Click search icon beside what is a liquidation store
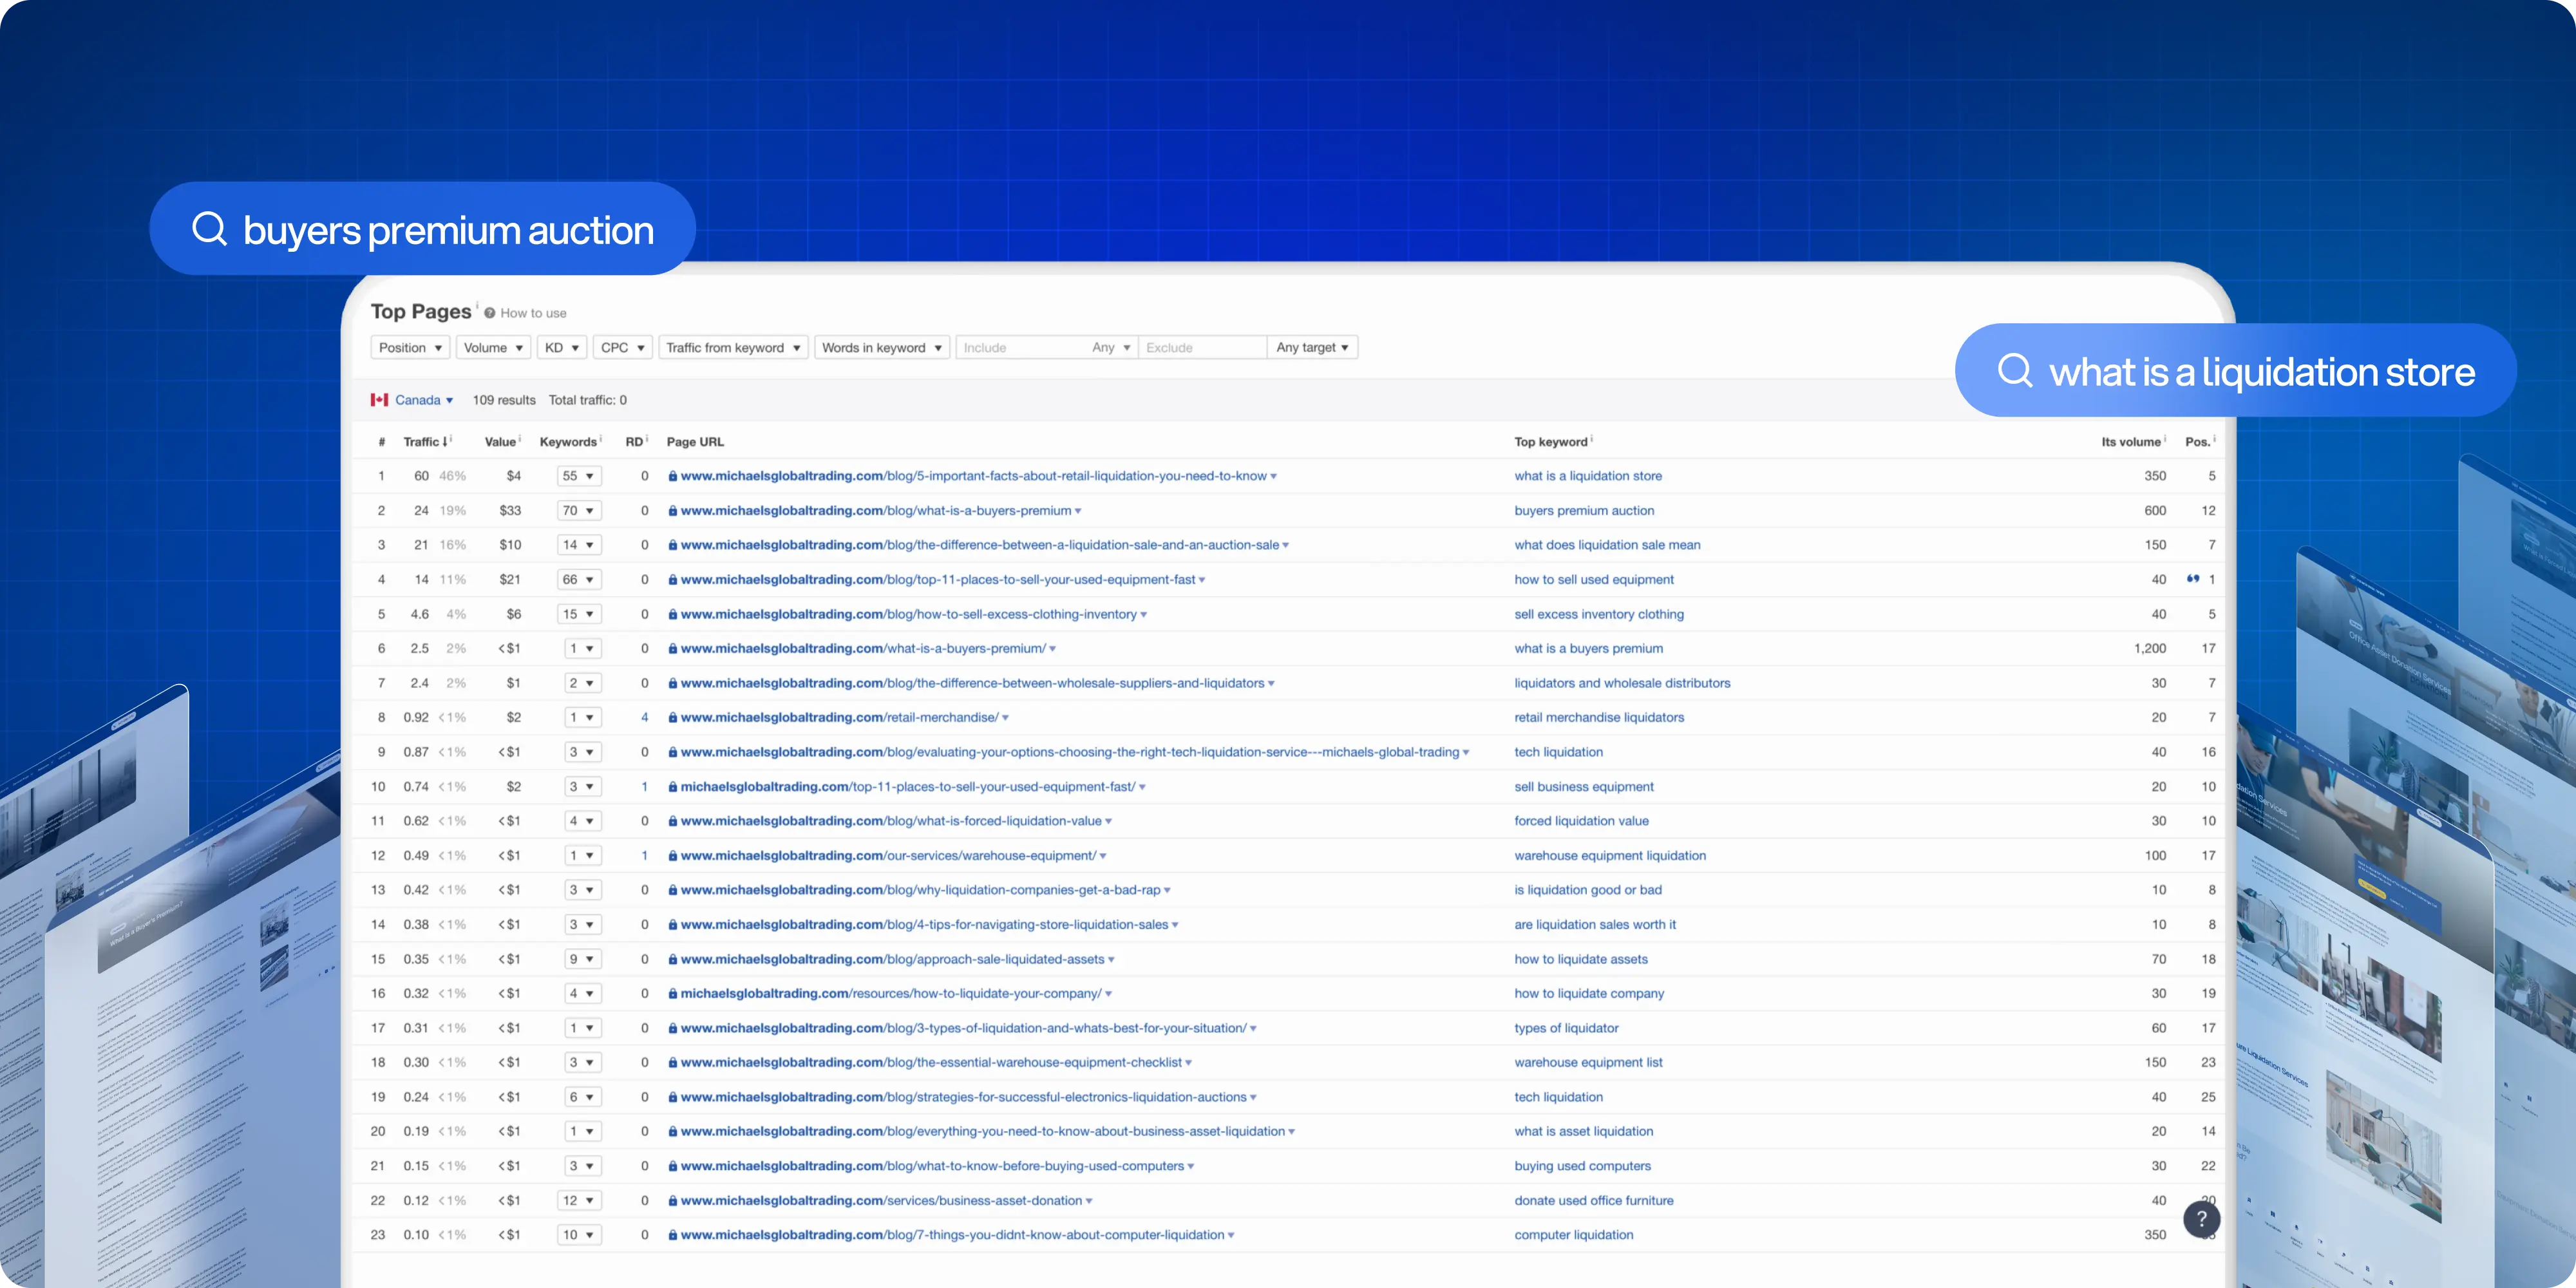This screenshot has height=1288, width=2576. pyautogui.click(x=2015, y=371)
